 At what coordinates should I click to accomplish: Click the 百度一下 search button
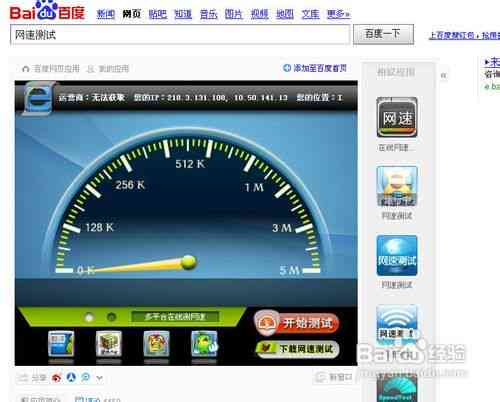(x=383, y=34)
